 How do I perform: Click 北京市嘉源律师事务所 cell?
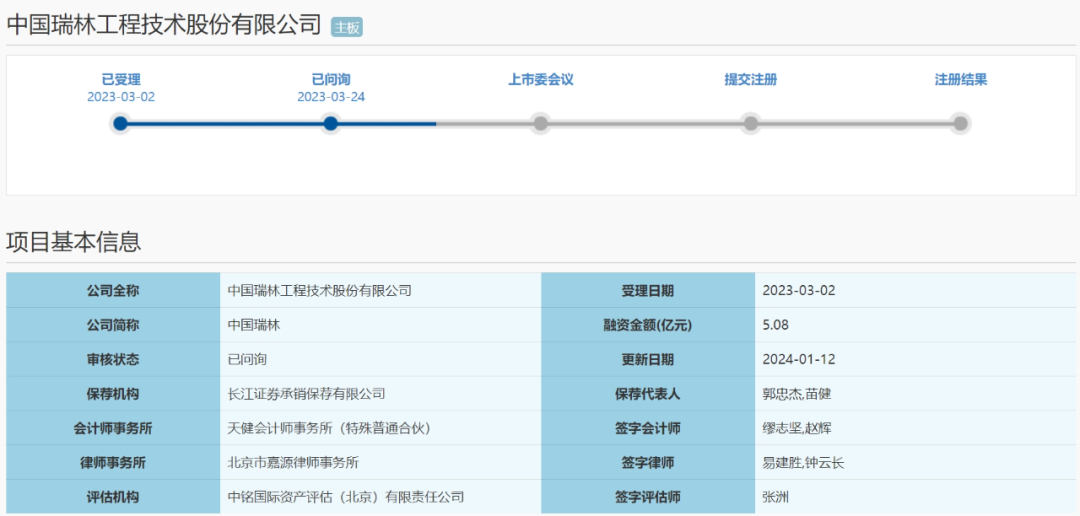(x=380, y=463)
